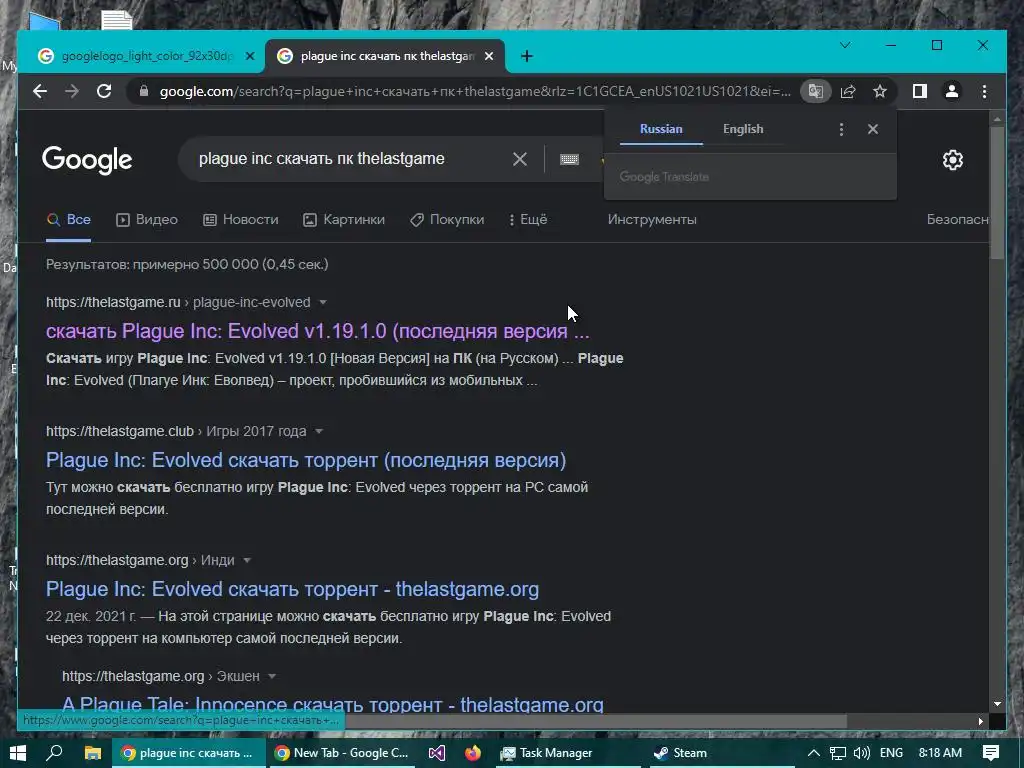Close the googlelogo_light_color tab
The image size is (1024, 768).
249,56
